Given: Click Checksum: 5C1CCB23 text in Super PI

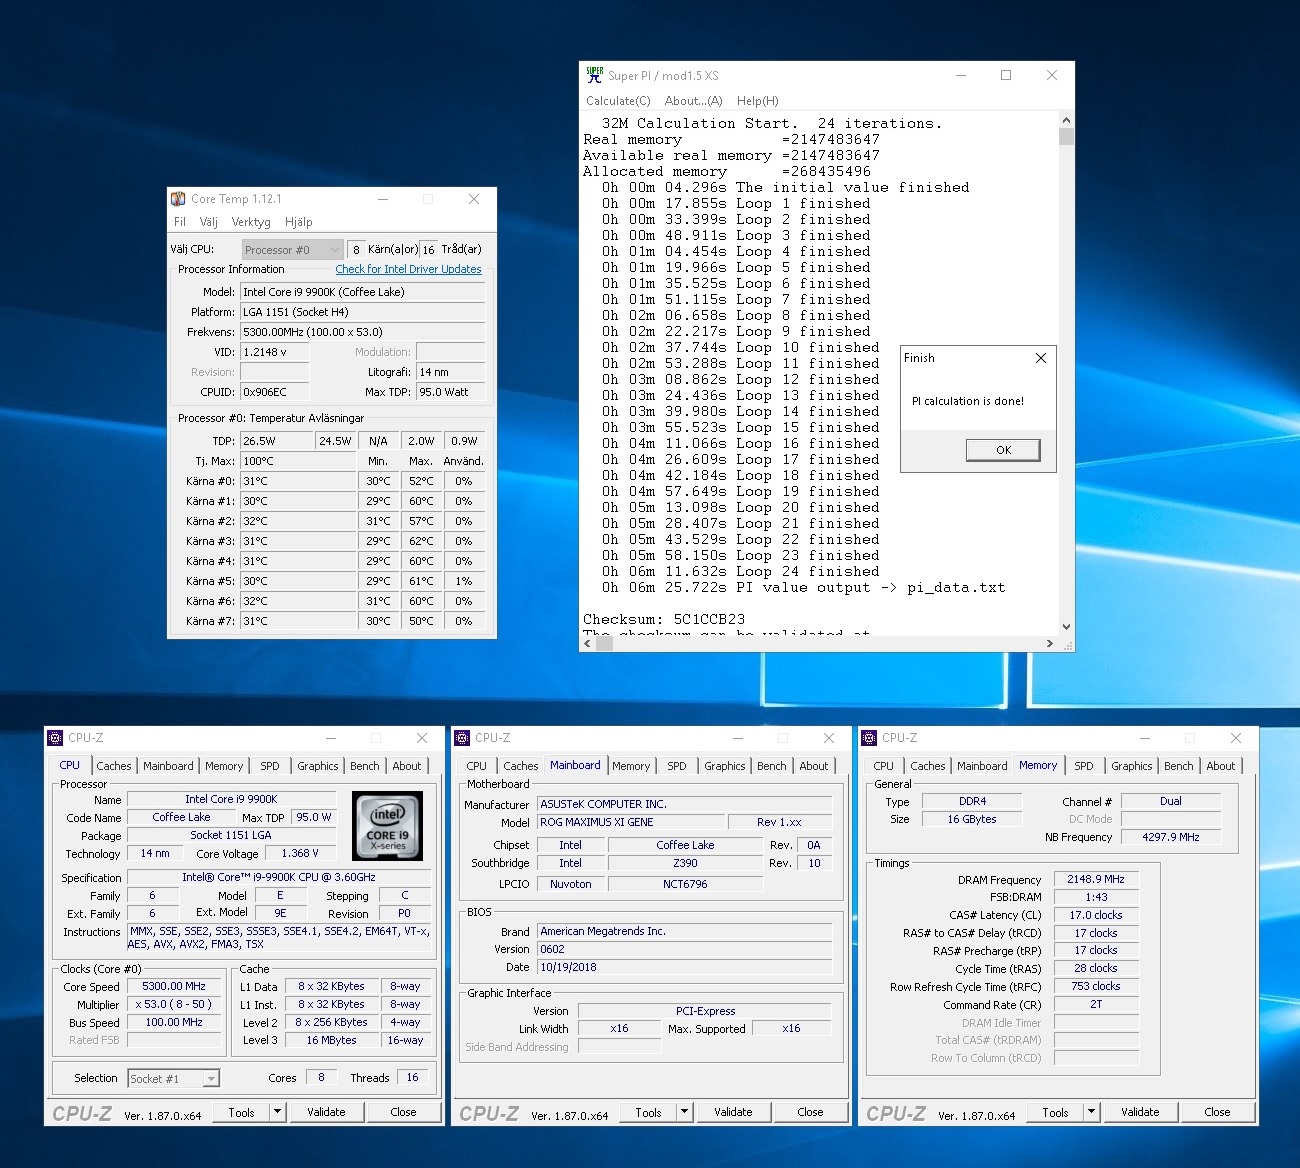Looking at the screenshot, I should [664, 619].
